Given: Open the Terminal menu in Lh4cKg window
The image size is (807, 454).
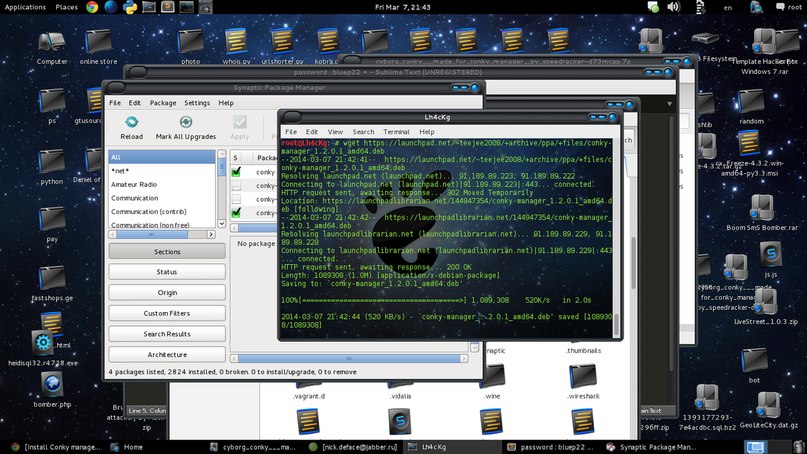Looking at the screenshot, I should [396, 132].
